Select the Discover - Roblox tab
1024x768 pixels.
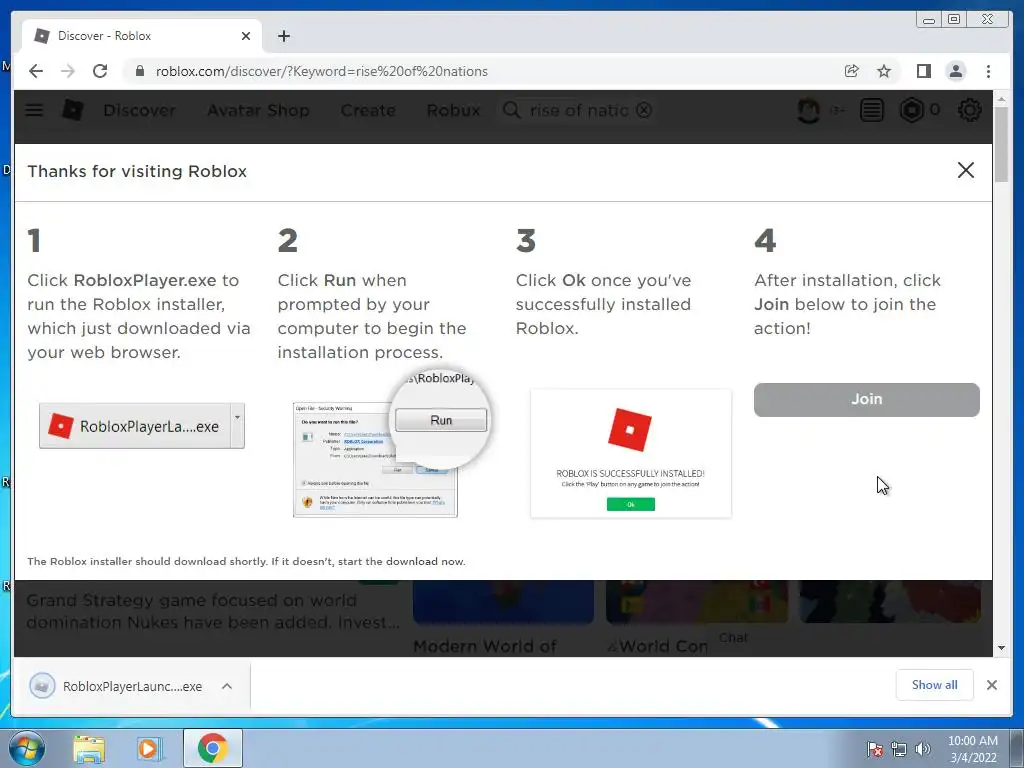click(142, 36)
